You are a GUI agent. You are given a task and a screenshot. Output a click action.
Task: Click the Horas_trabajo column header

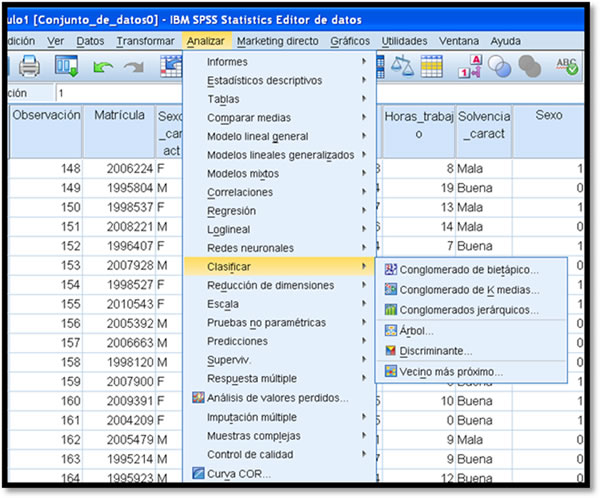[419, 131]
